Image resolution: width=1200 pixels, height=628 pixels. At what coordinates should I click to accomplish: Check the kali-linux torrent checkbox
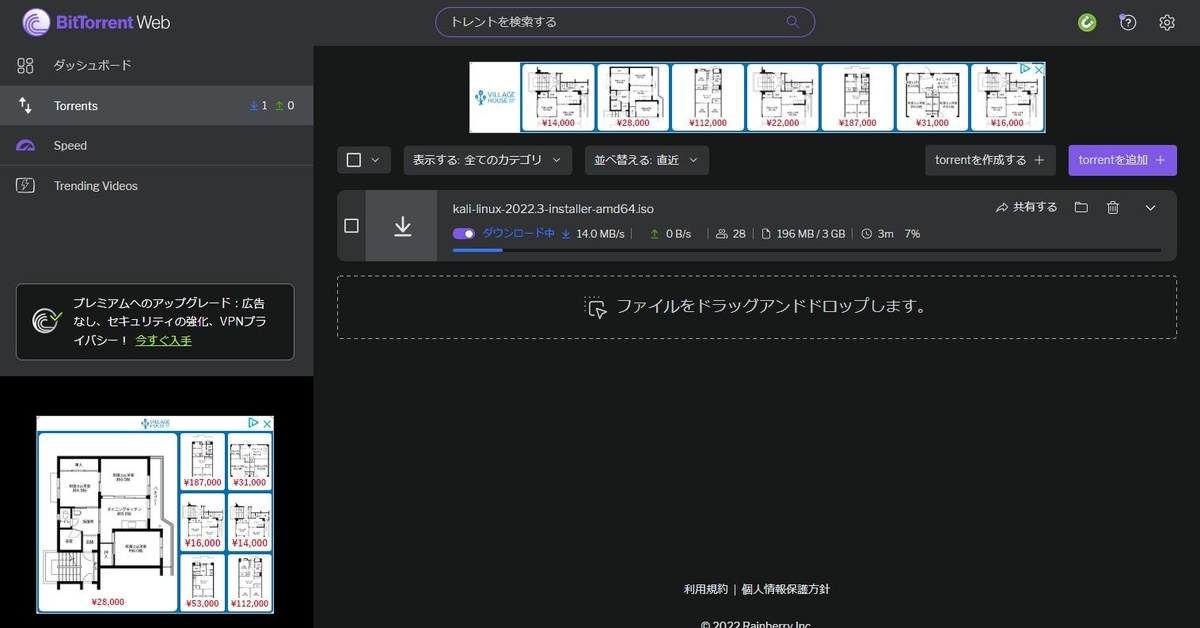pos(351,226)
